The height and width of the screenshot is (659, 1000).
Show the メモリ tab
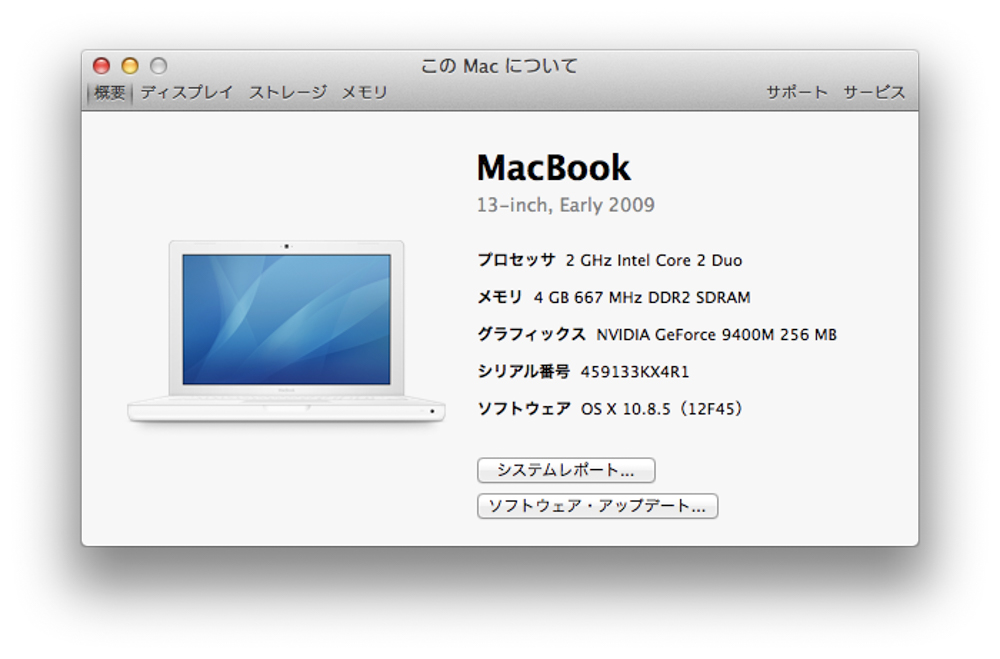tap(364, 93)
